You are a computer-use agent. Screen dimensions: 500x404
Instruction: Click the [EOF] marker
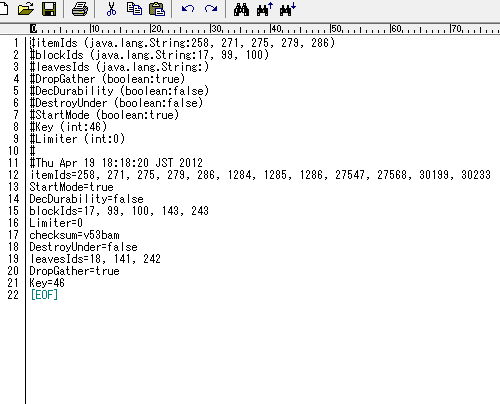[44, 295]
